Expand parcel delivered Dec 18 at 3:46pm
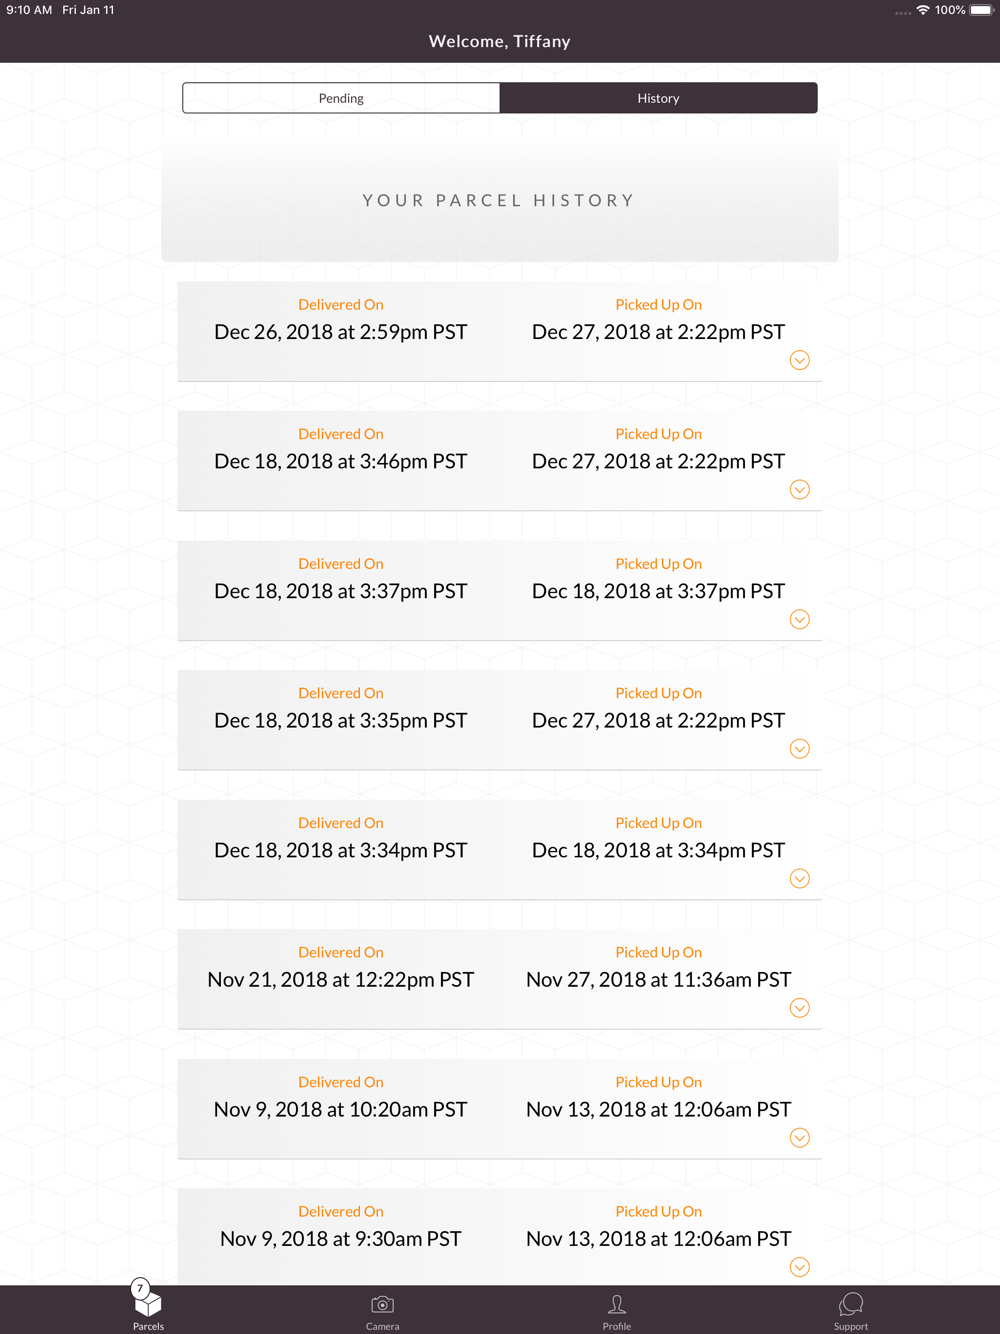Screen dimensions: 1000x1334 [800, 490]
